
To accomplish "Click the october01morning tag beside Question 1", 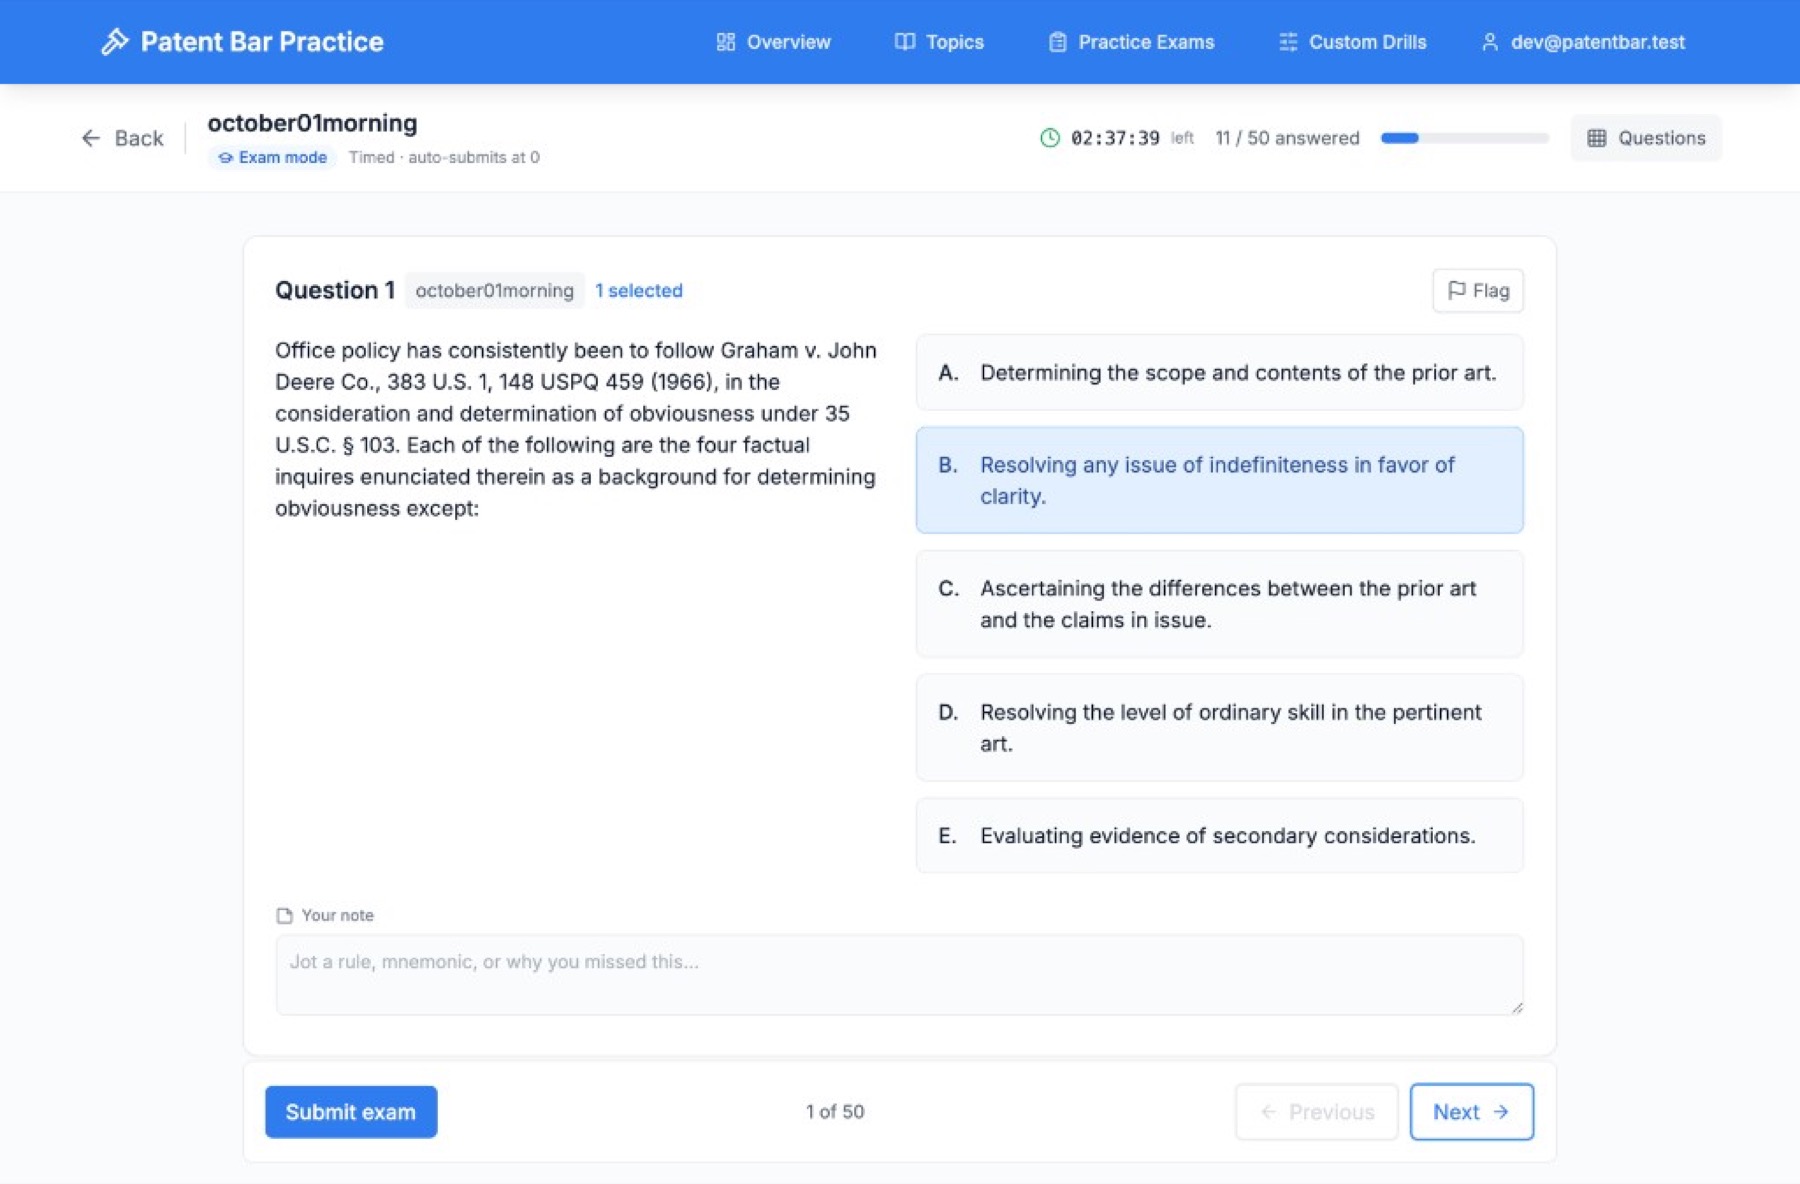I will tap(495, 290).
